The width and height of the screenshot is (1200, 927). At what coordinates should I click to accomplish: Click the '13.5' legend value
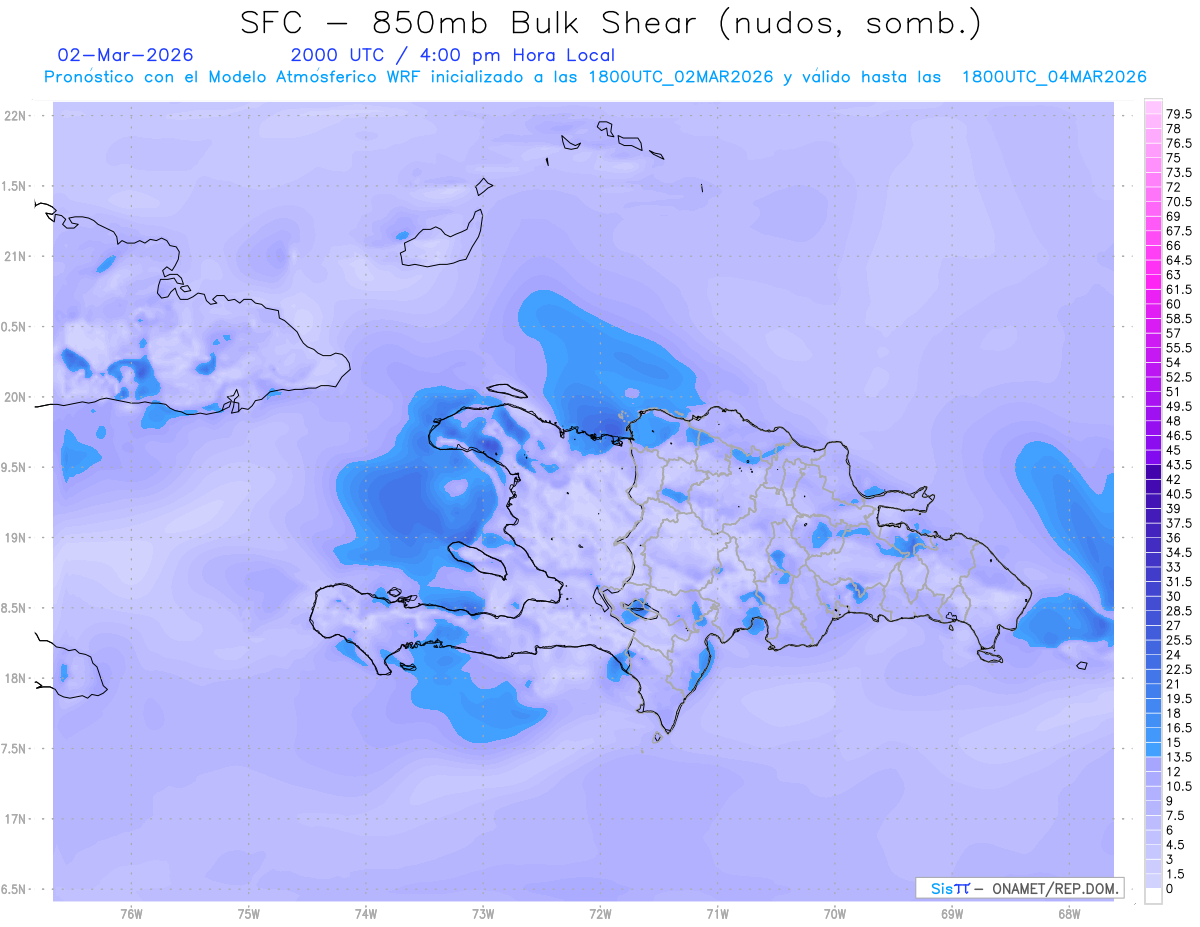coord(1178,757)
